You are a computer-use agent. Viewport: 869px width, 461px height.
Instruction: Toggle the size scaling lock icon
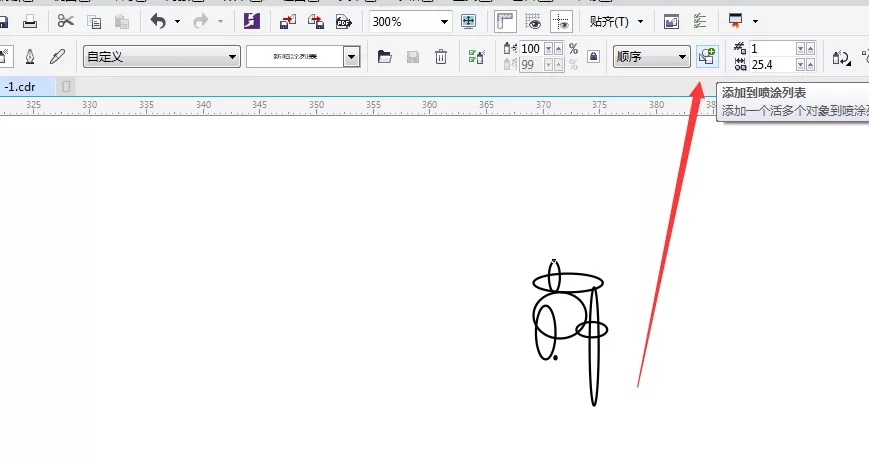click(594, 57)
